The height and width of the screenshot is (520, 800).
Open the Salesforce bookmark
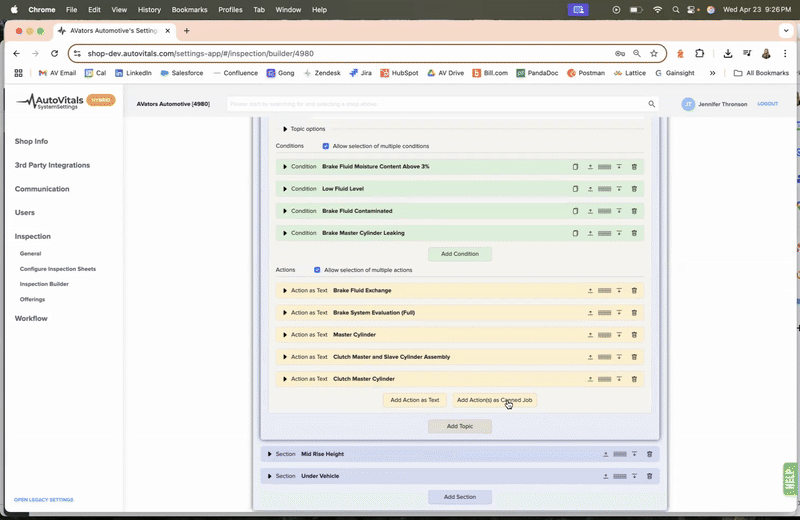point(182,73)
